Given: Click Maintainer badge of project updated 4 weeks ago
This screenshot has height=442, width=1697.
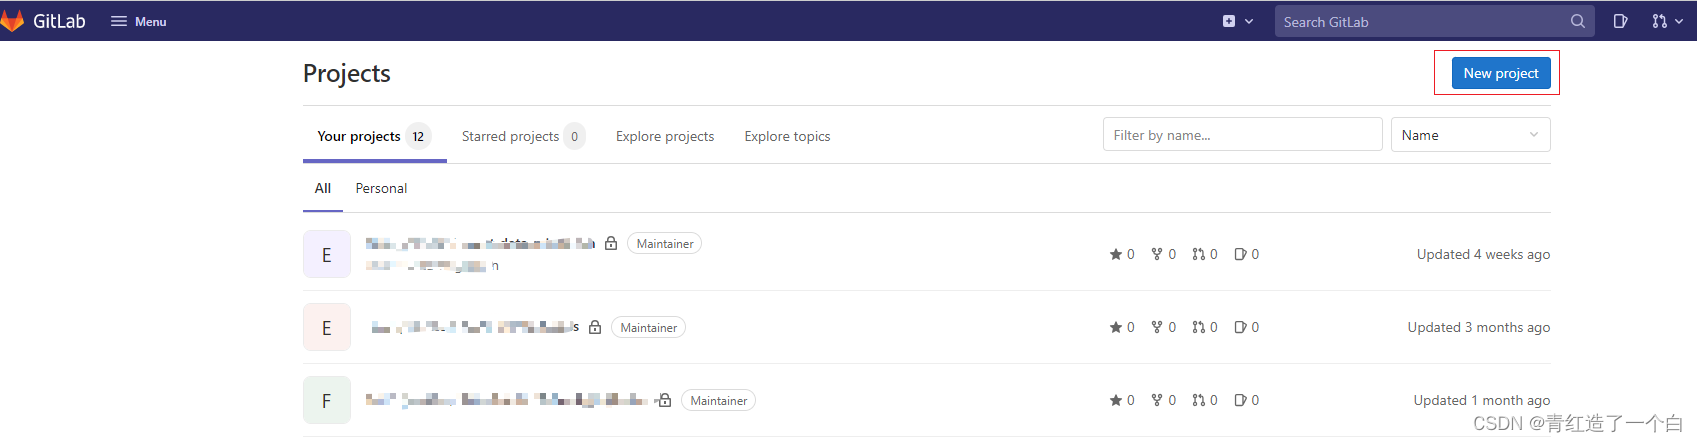Looking at the screenshot, I should click(x=665, y=243).
